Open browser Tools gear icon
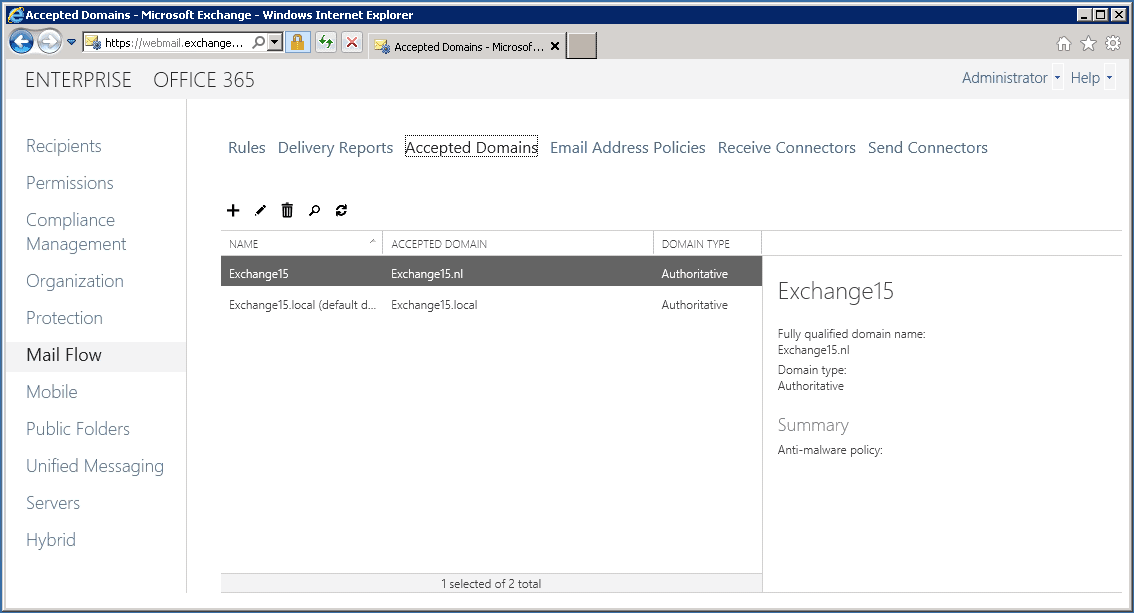 coord(1113,44)
